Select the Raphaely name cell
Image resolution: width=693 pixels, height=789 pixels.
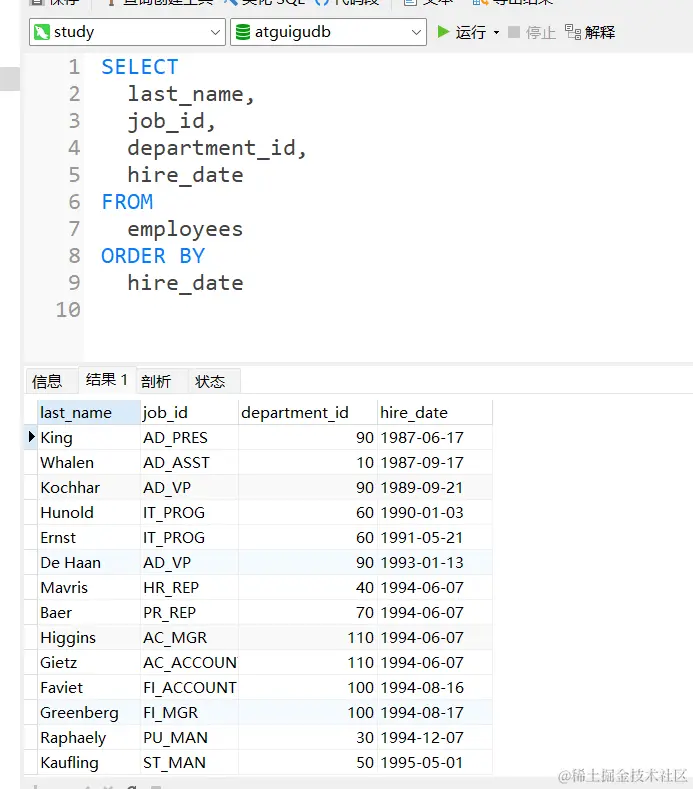tap(89, 738)
